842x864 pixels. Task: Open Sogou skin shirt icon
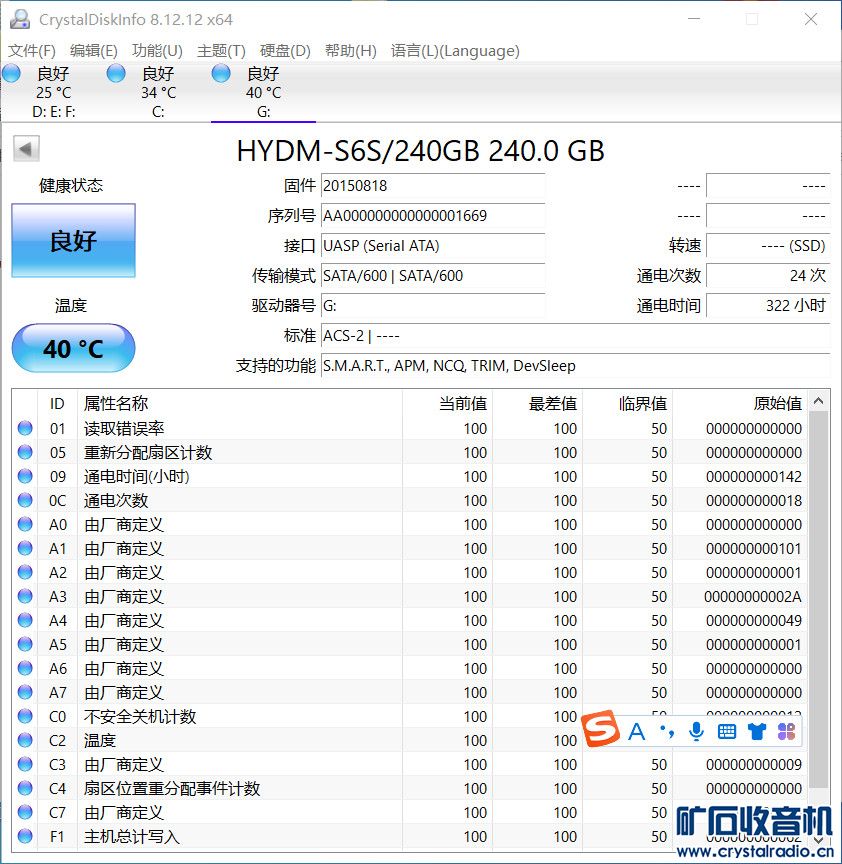pos(757,732)
